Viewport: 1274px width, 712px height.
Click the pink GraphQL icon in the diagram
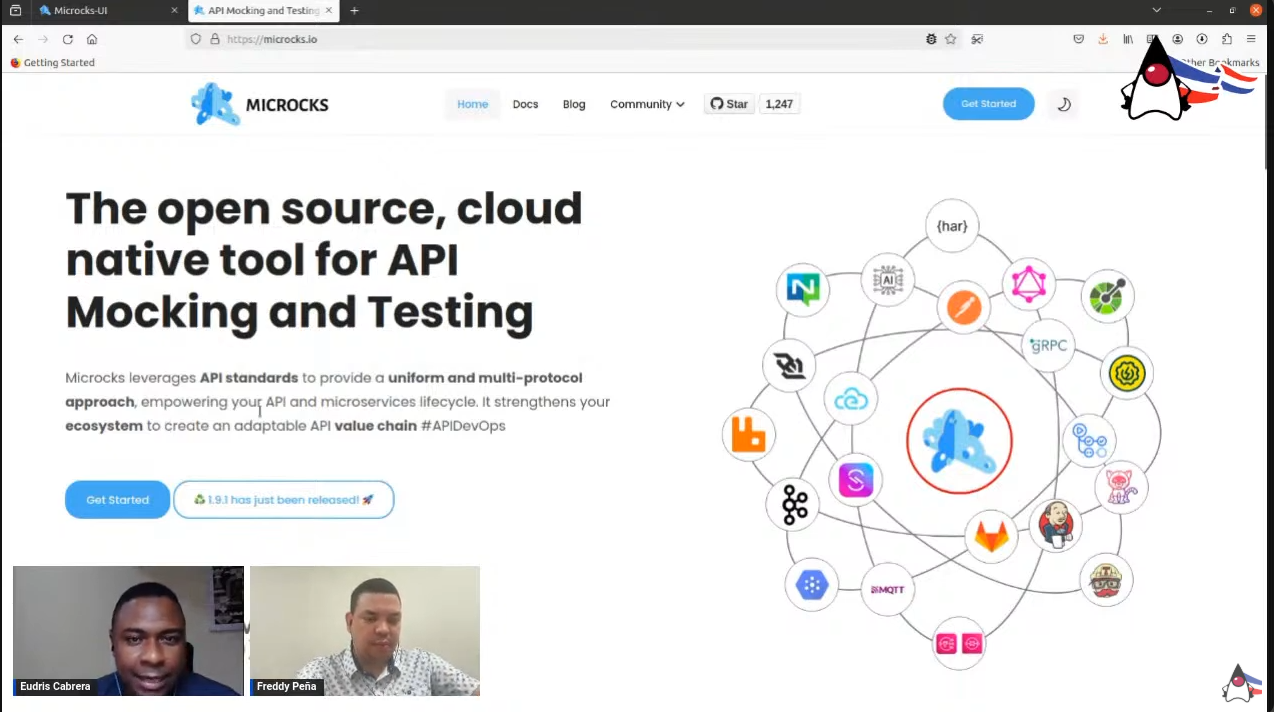tap(1028, 284)
